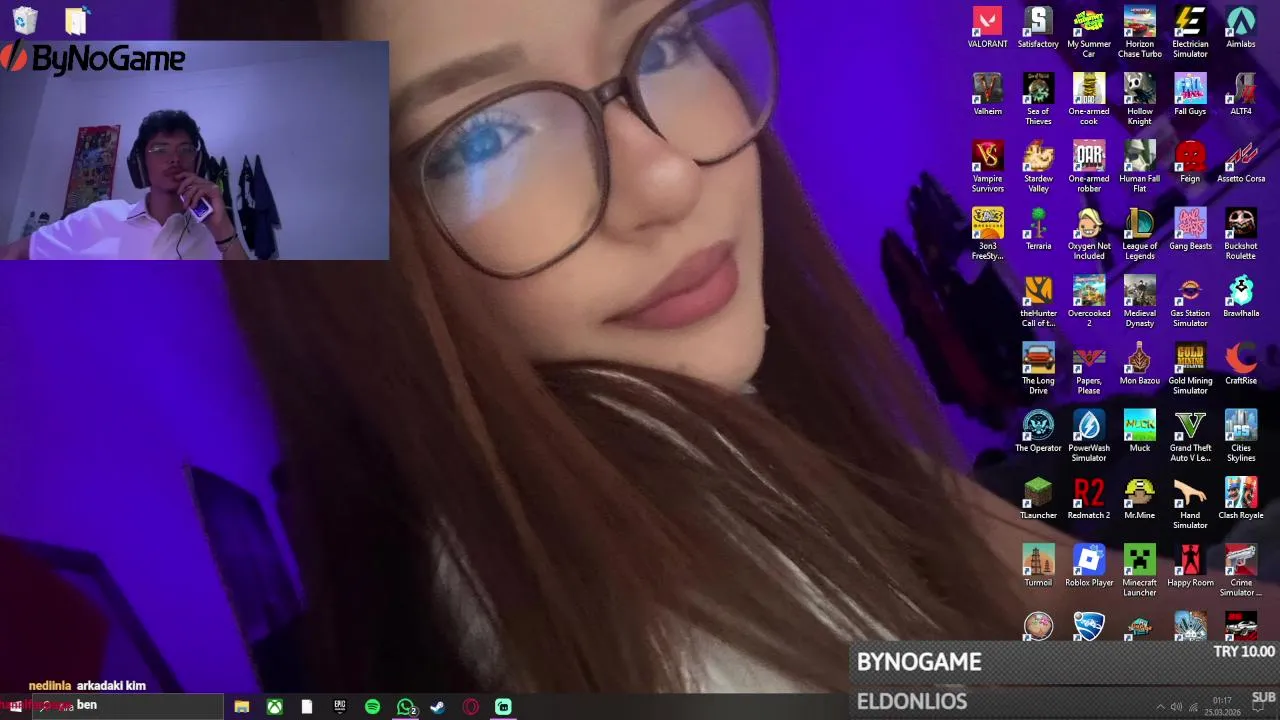Select The Operator desktop icon
This screenshot has width=1280, height=720.
tap(1038, 429)
